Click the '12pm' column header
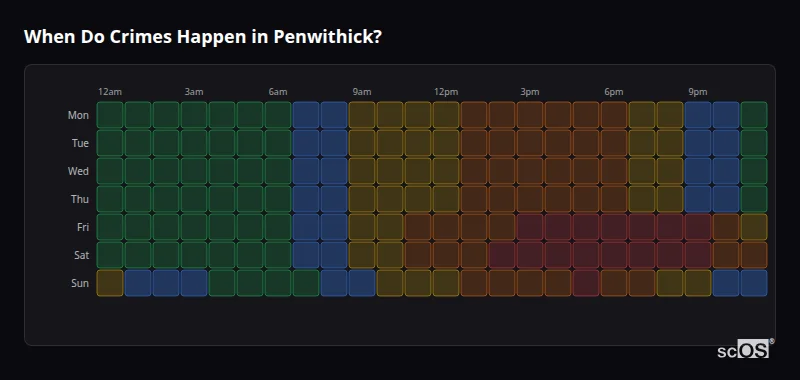 coord(446,92)
